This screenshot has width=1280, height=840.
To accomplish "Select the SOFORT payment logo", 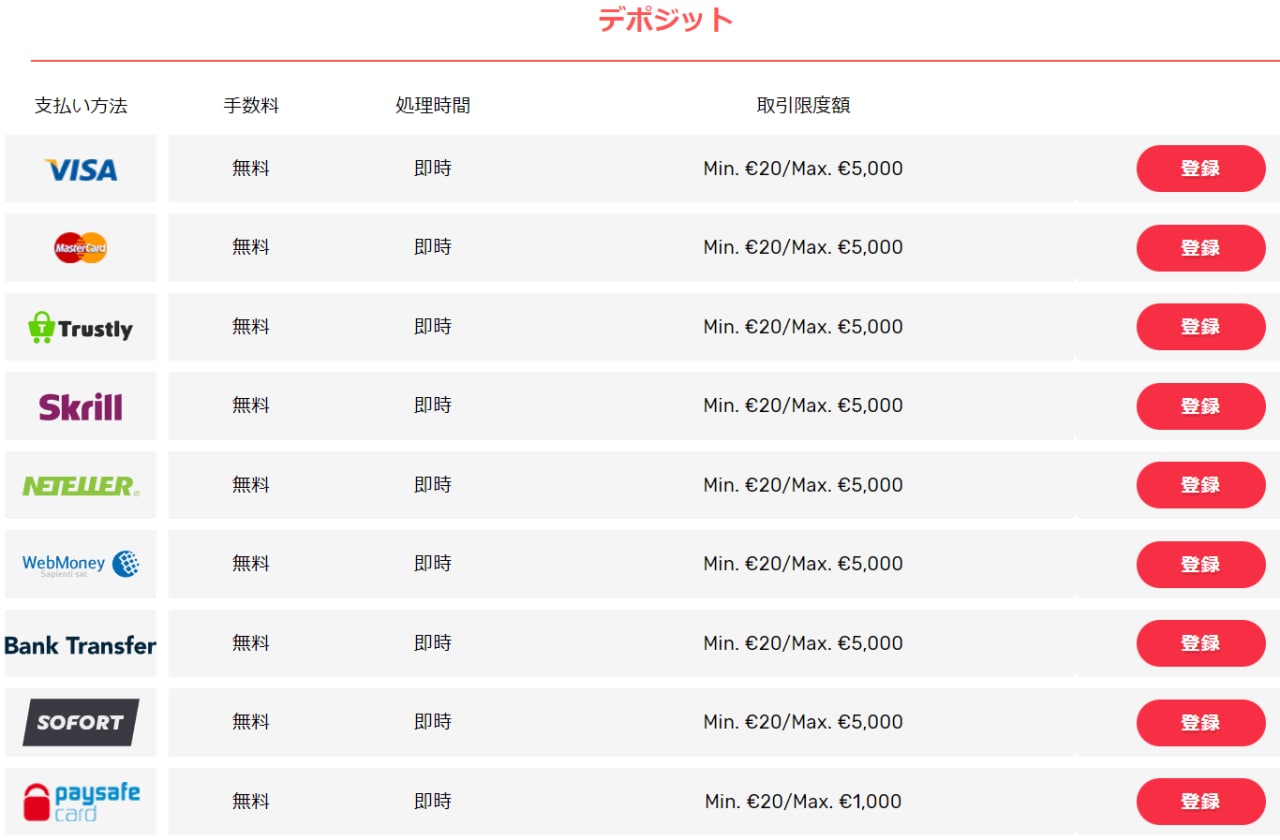I will coord(81,722).
